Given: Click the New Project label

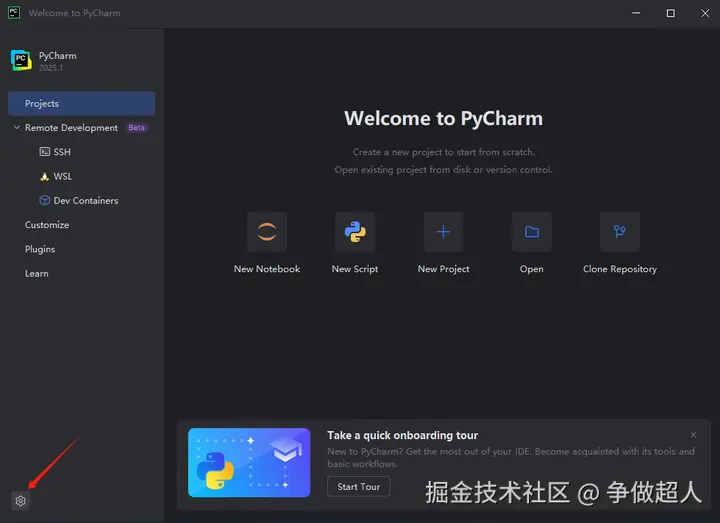Looking at the screenshot, I should 444,269.
